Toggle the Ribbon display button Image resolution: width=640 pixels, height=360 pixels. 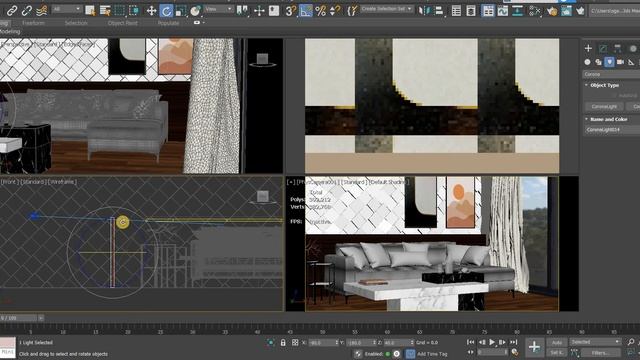[488, 11]
